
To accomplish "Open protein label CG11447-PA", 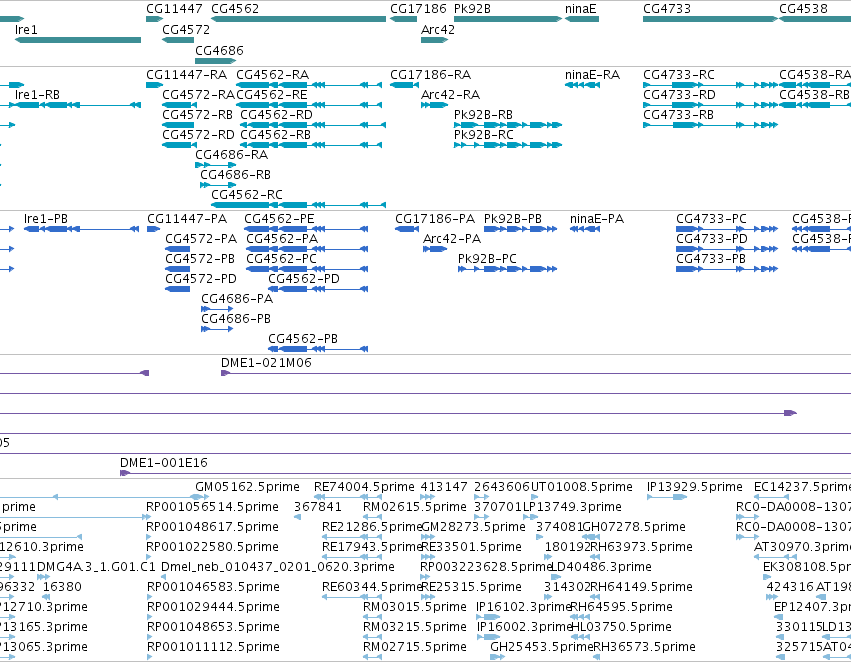I will tap(187, 219).
